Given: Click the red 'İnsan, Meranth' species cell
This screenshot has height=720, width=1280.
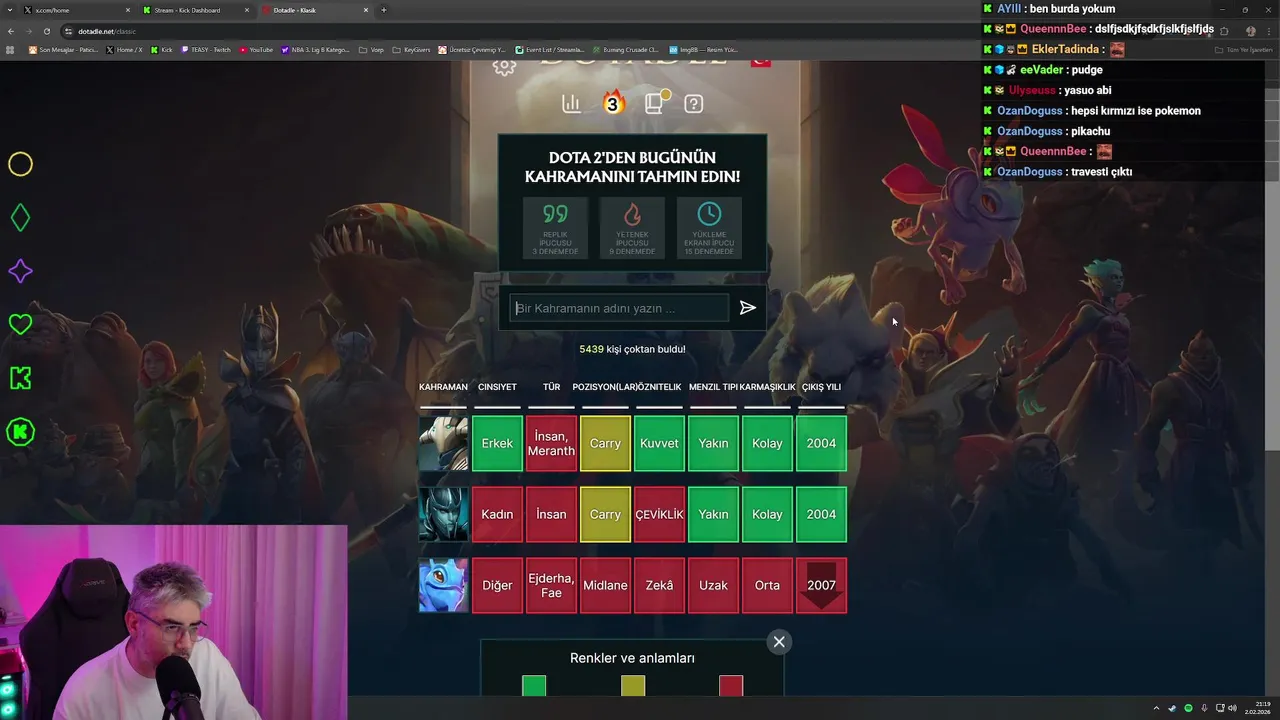Looking at the screenshot, I should tap(551, 443).
